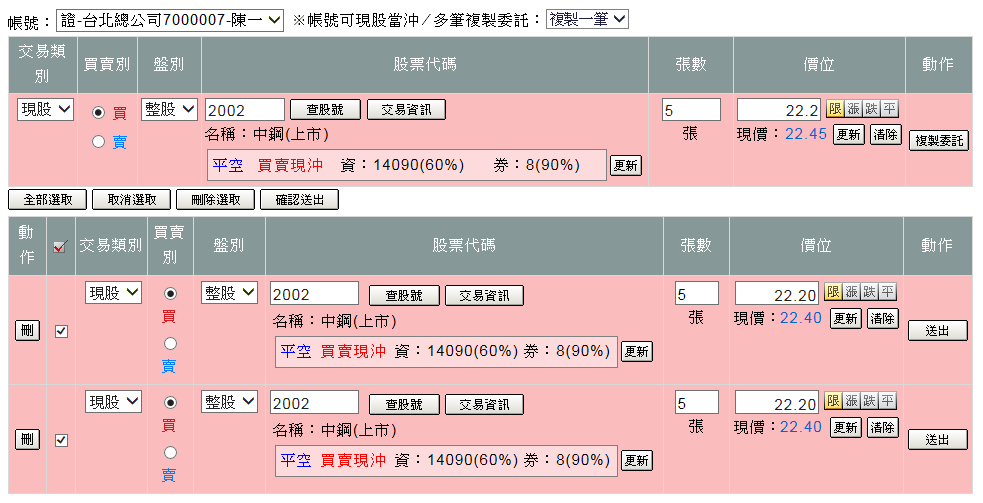Click the 刪 delete button on the first order row
The height and width of the screenshot is (503, 983).
[x=27, y=331]
